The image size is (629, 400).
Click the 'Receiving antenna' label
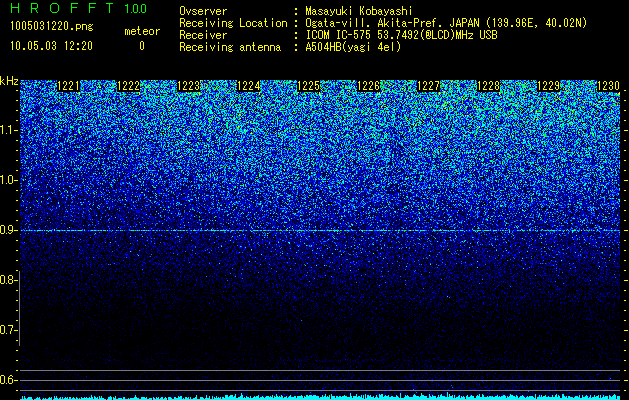[x=230, y=47]
